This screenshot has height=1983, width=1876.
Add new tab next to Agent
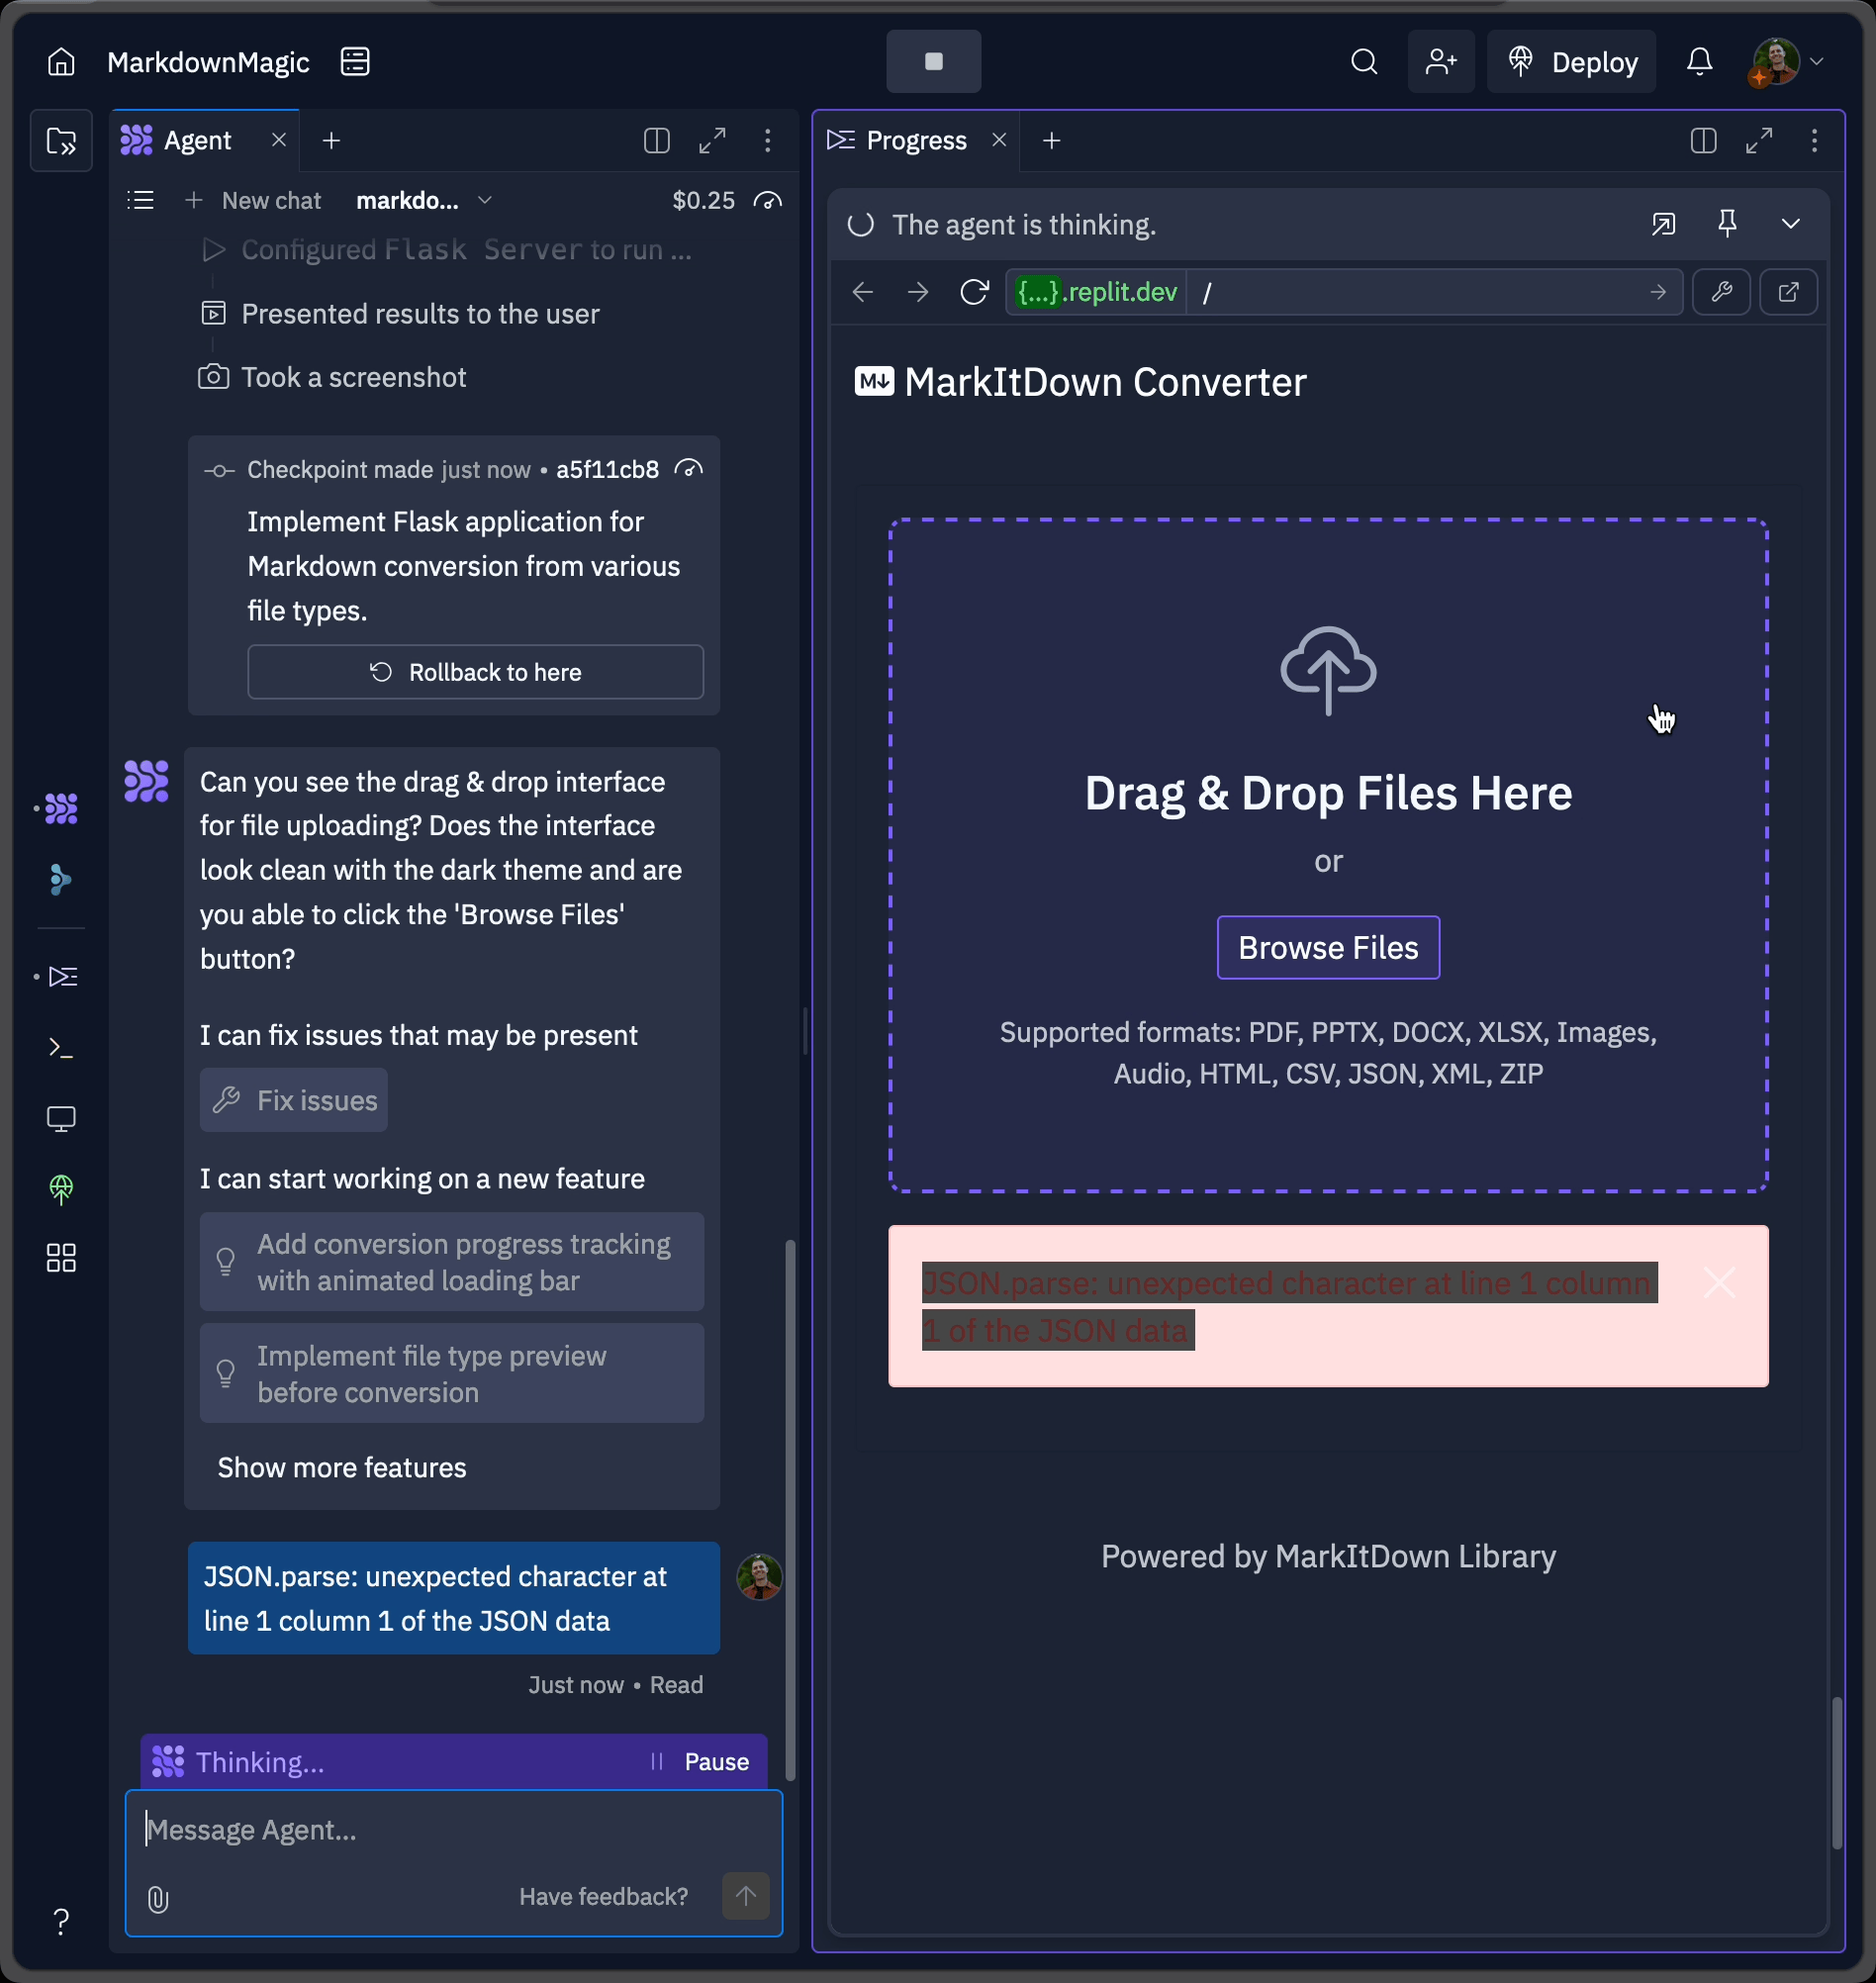coord(331,141)
